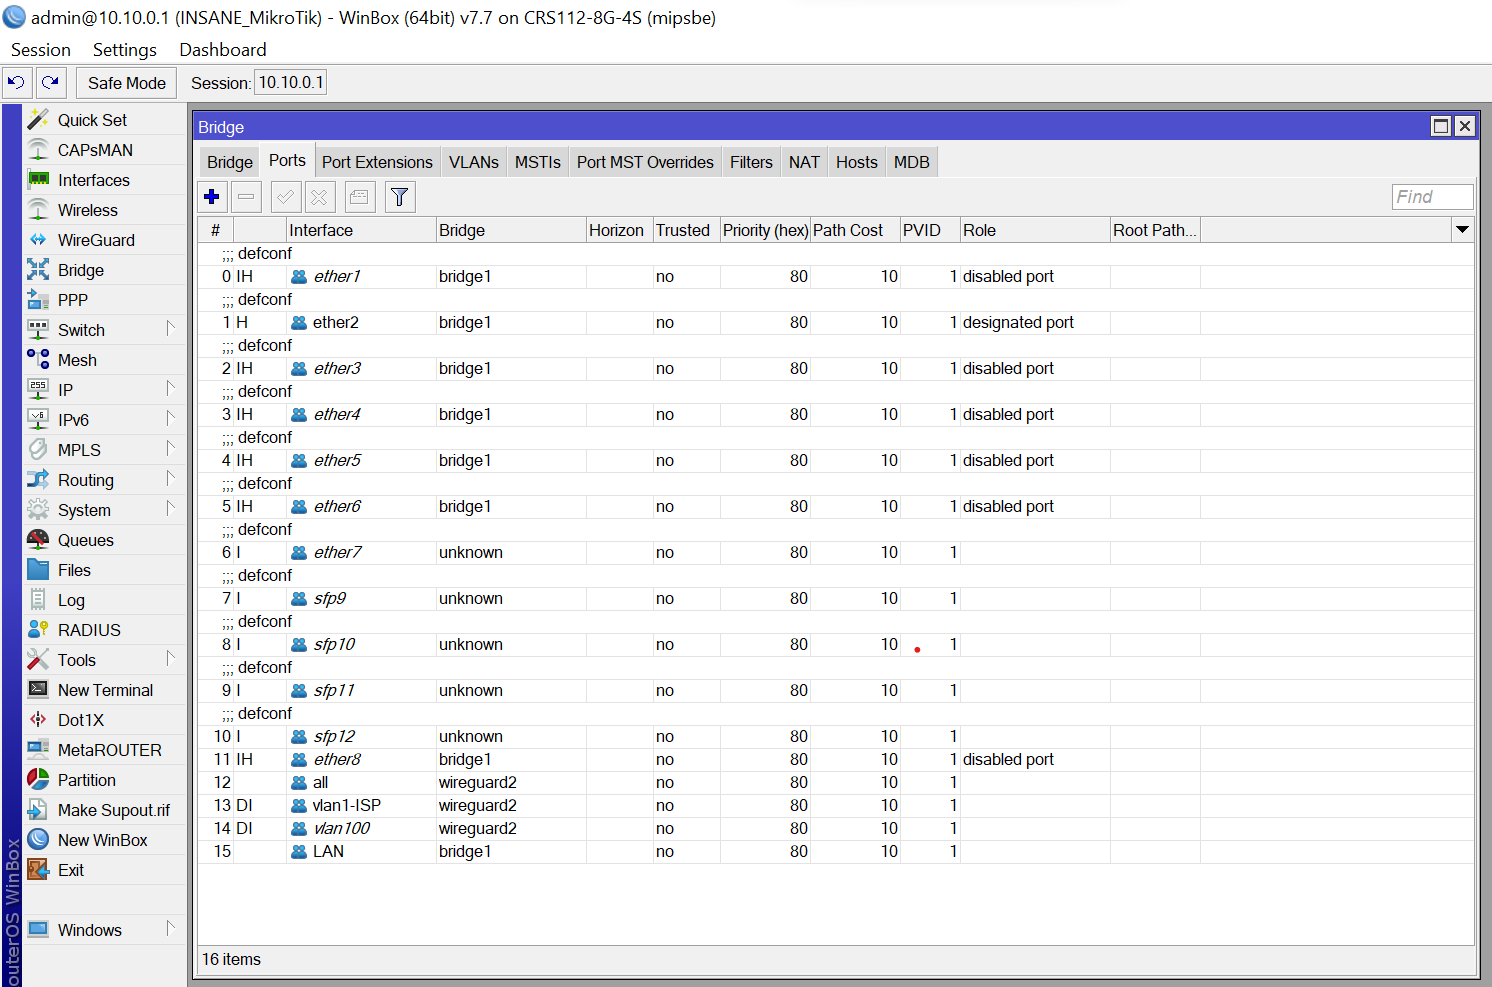Click the Make Supout.rif icon
Image resolution: width=1492 pixels, height=987 pixels.
38,810
